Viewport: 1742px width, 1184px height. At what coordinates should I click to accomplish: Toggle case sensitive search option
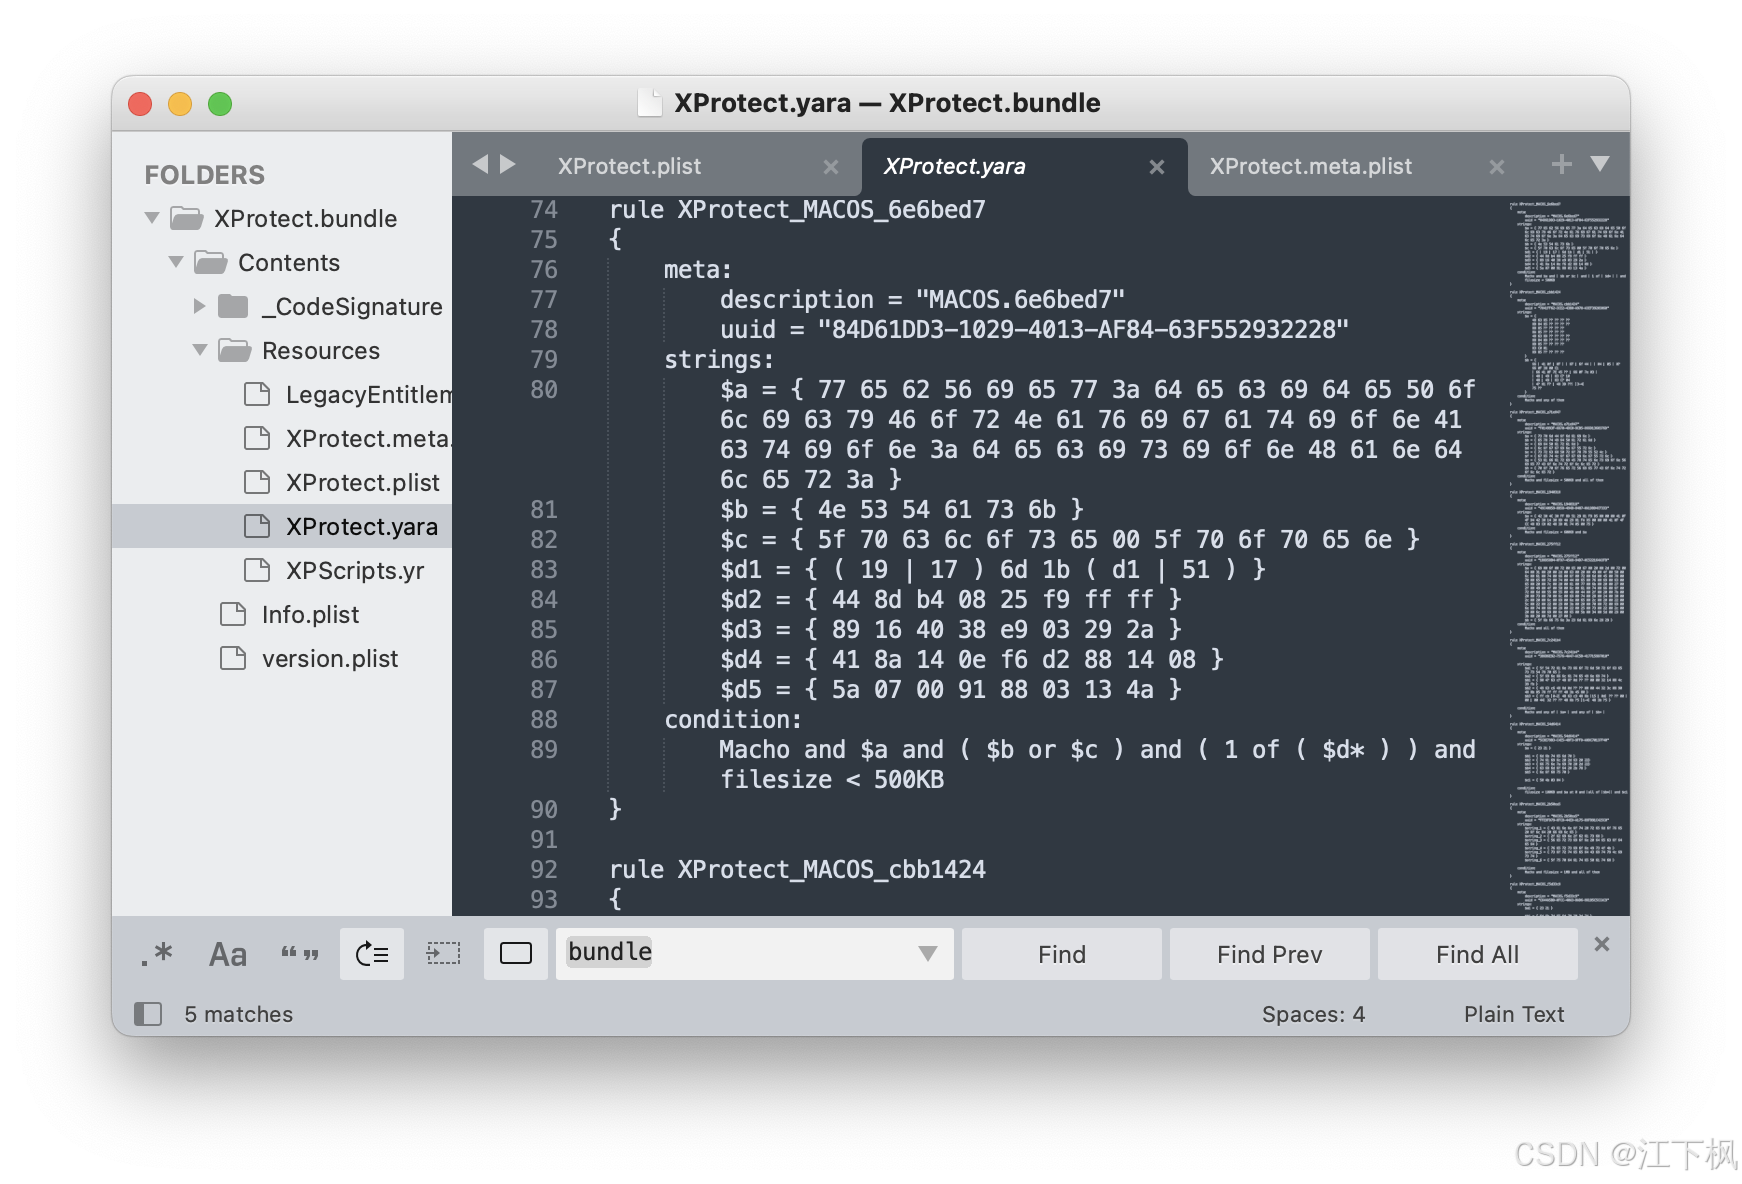click(x=228, y=954)
